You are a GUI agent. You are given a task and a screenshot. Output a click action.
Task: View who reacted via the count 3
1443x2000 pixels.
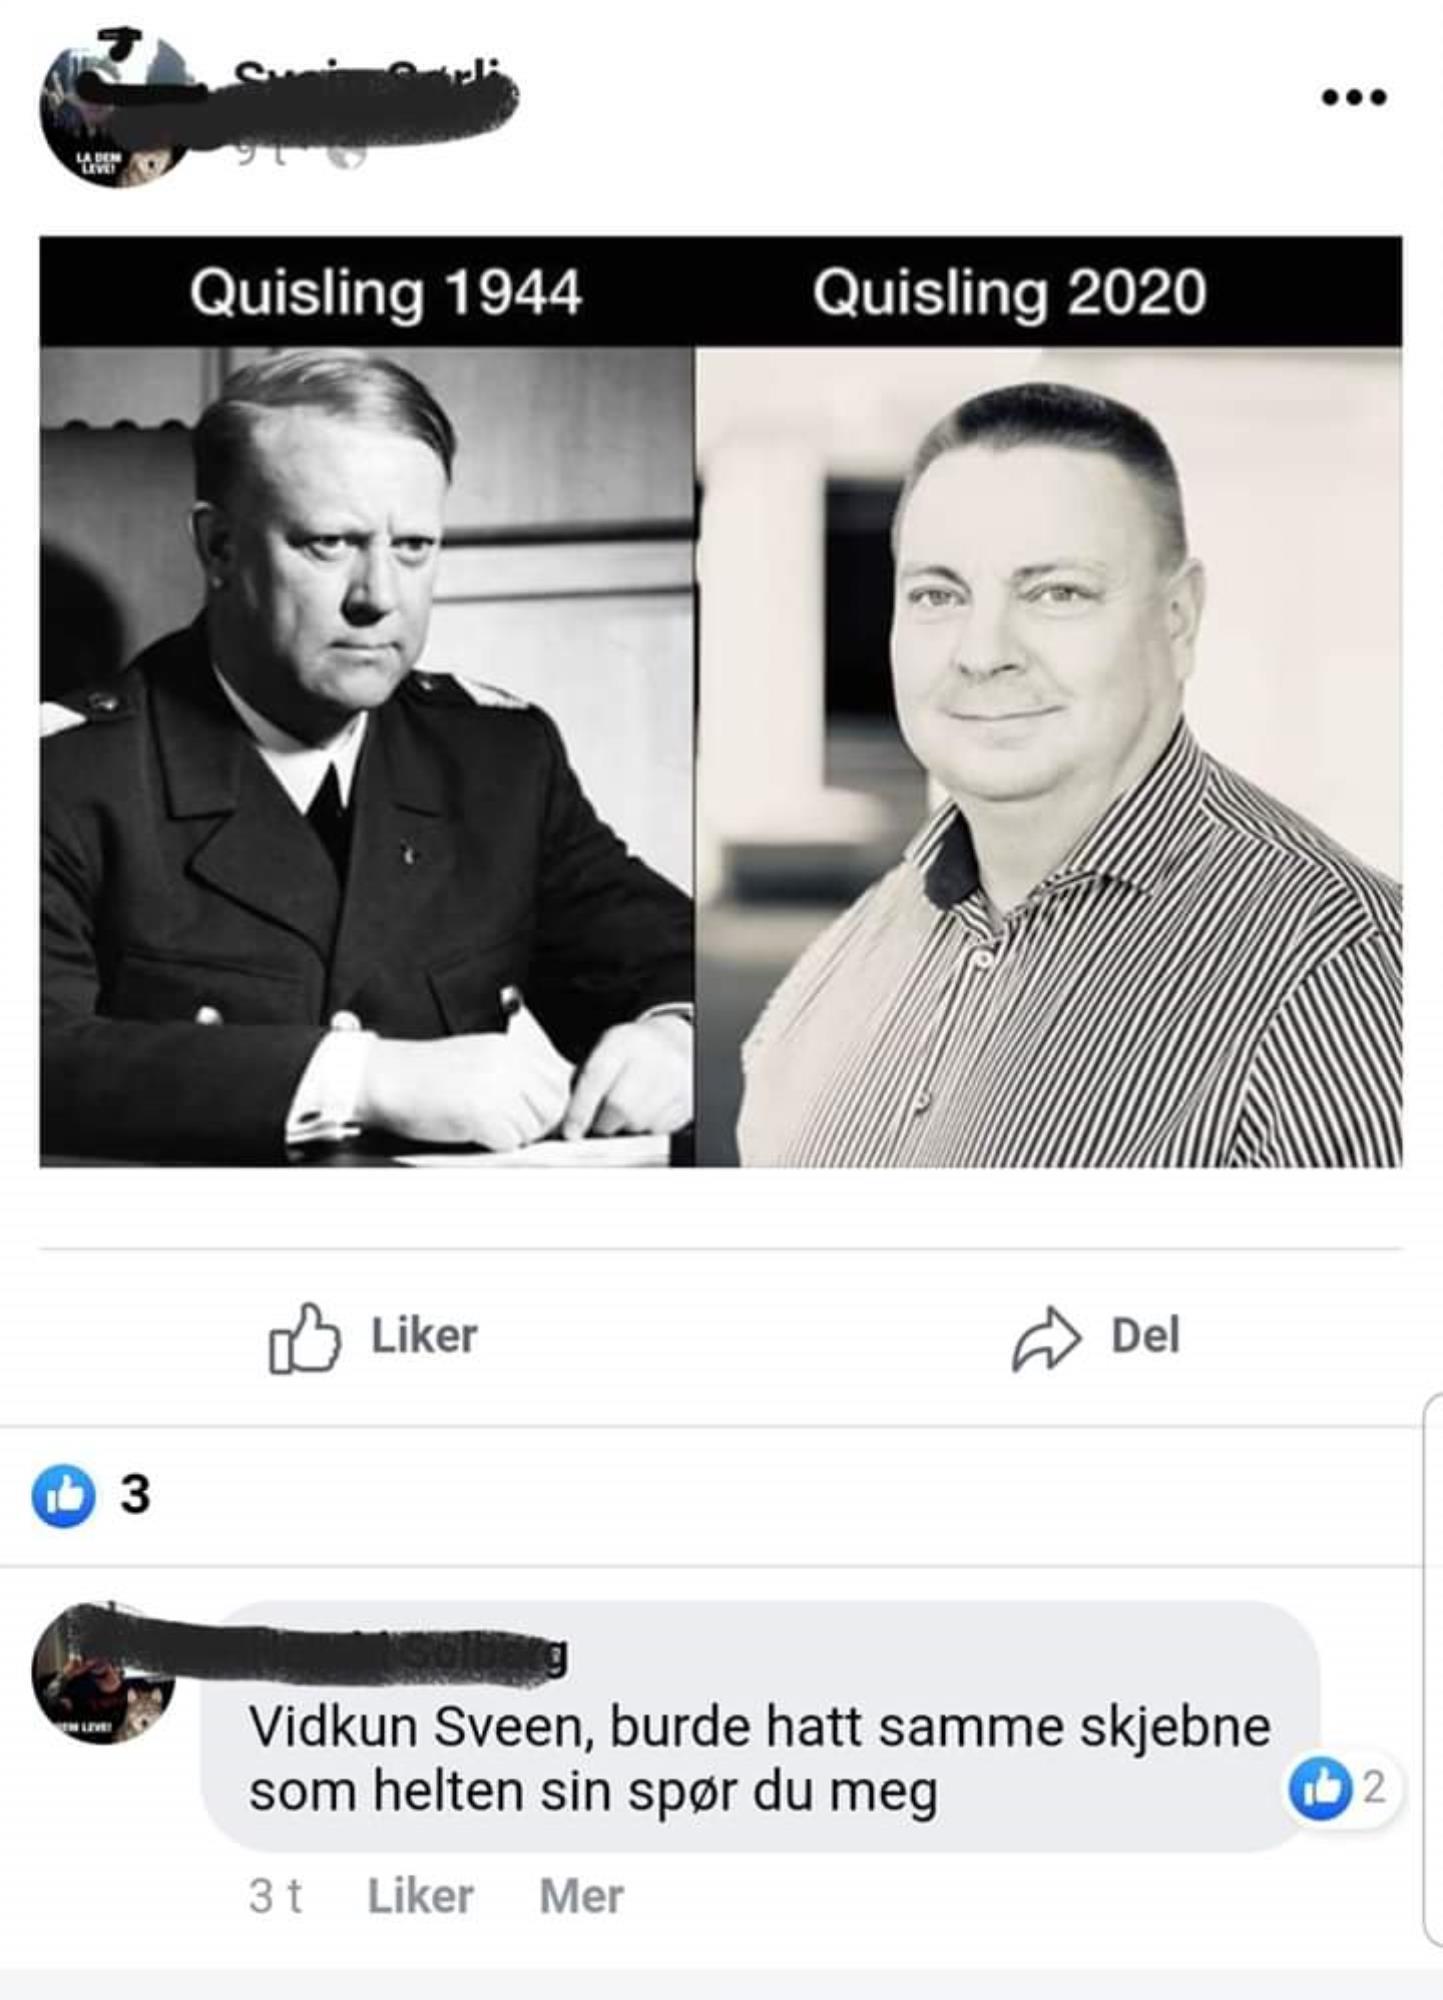click(x=135, y=1495)
